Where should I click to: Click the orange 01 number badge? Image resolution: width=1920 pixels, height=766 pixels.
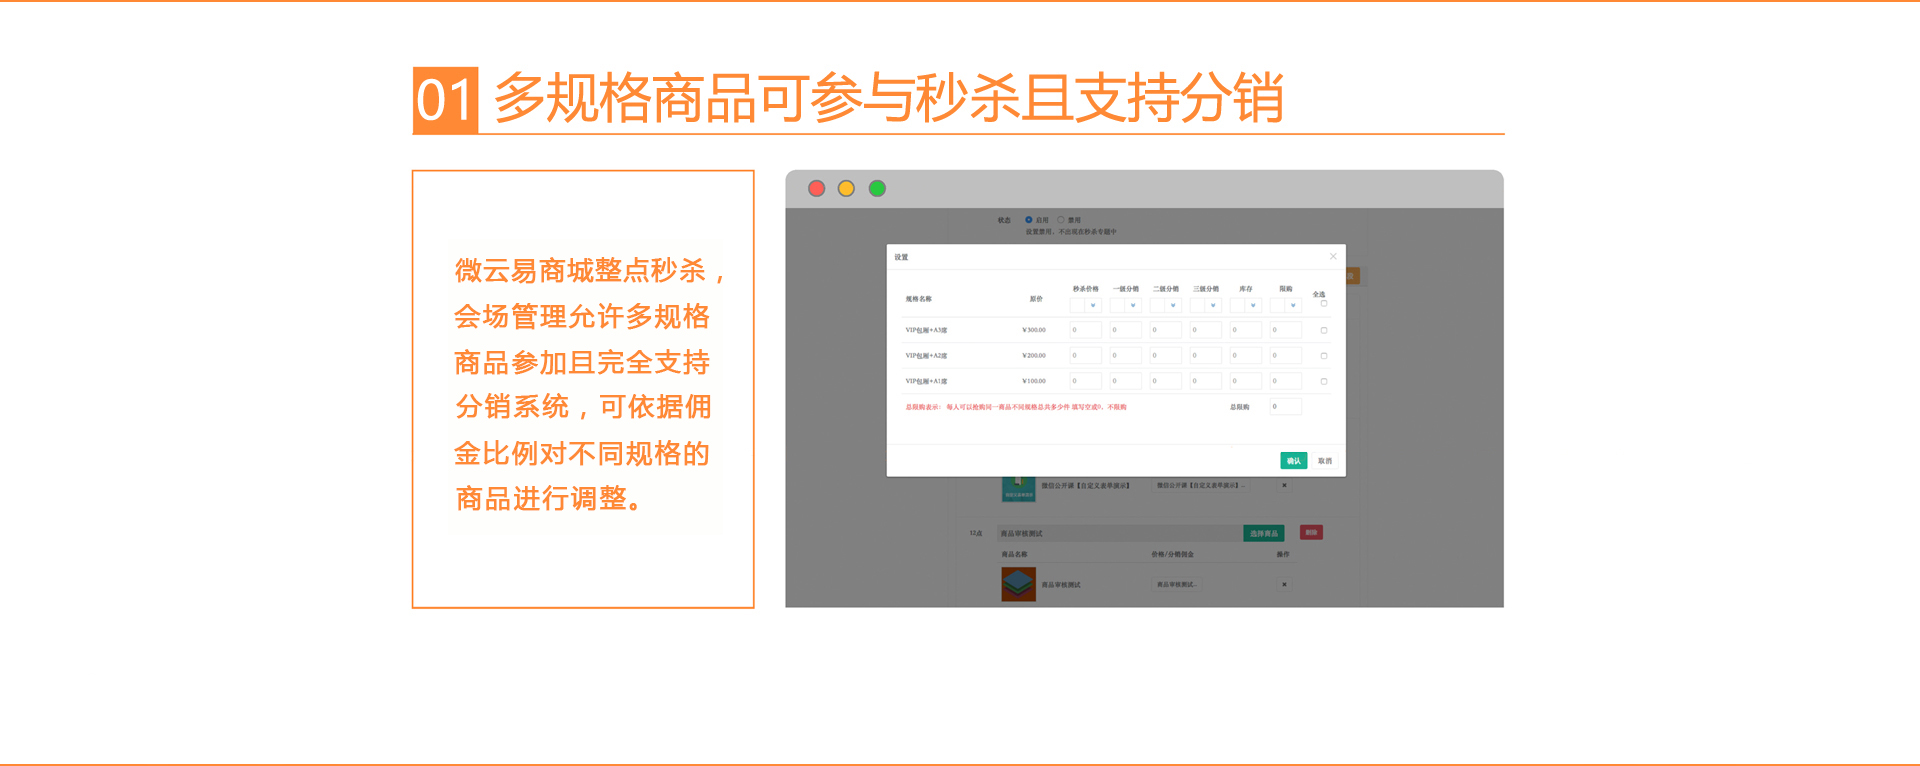(445, 100)
